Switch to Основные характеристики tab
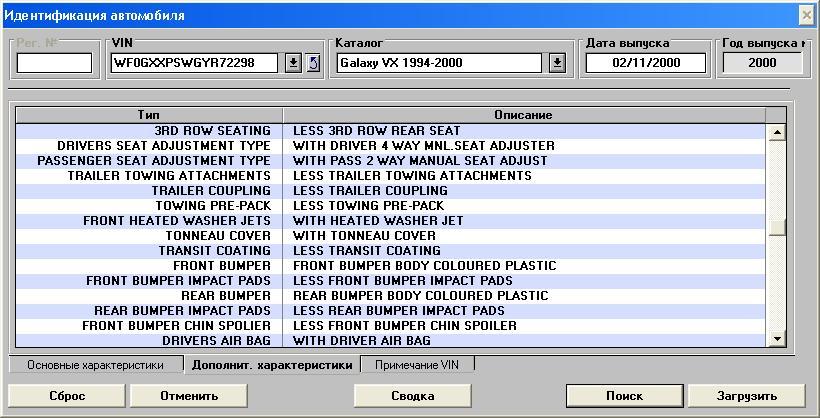The image size is (820, 418). (95, 366)
